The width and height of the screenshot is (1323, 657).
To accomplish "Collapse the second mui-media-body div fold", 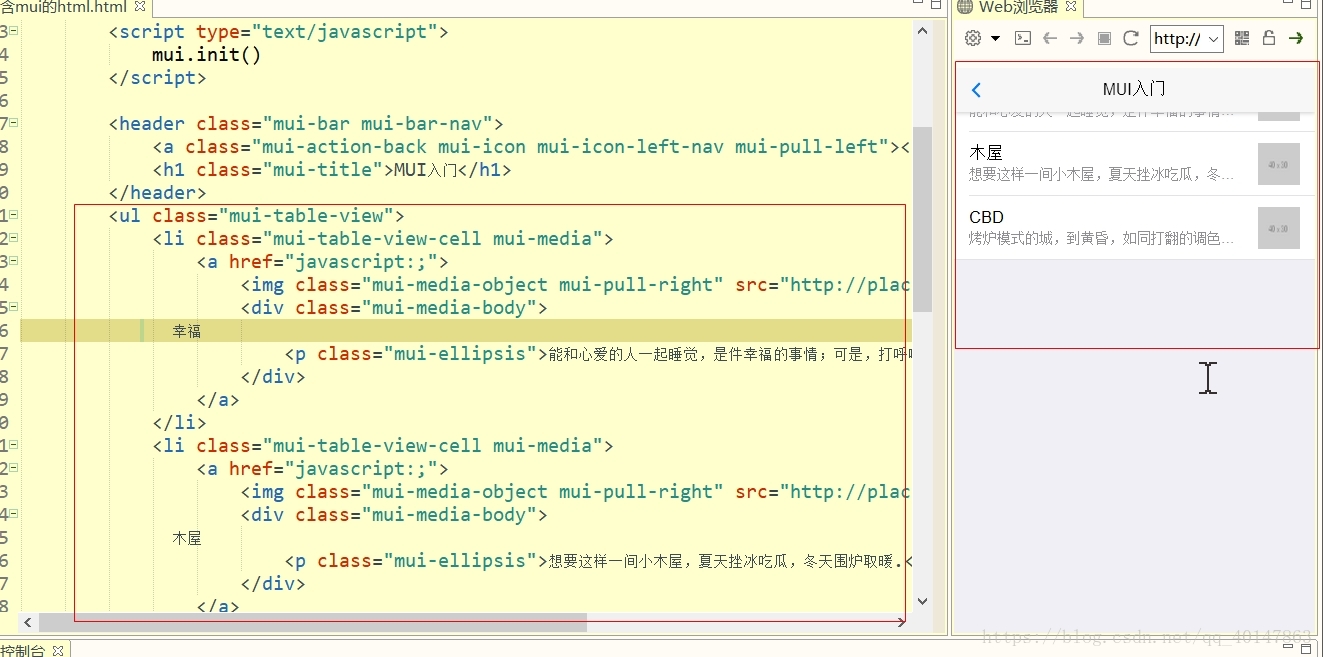I will pos(13,515).
